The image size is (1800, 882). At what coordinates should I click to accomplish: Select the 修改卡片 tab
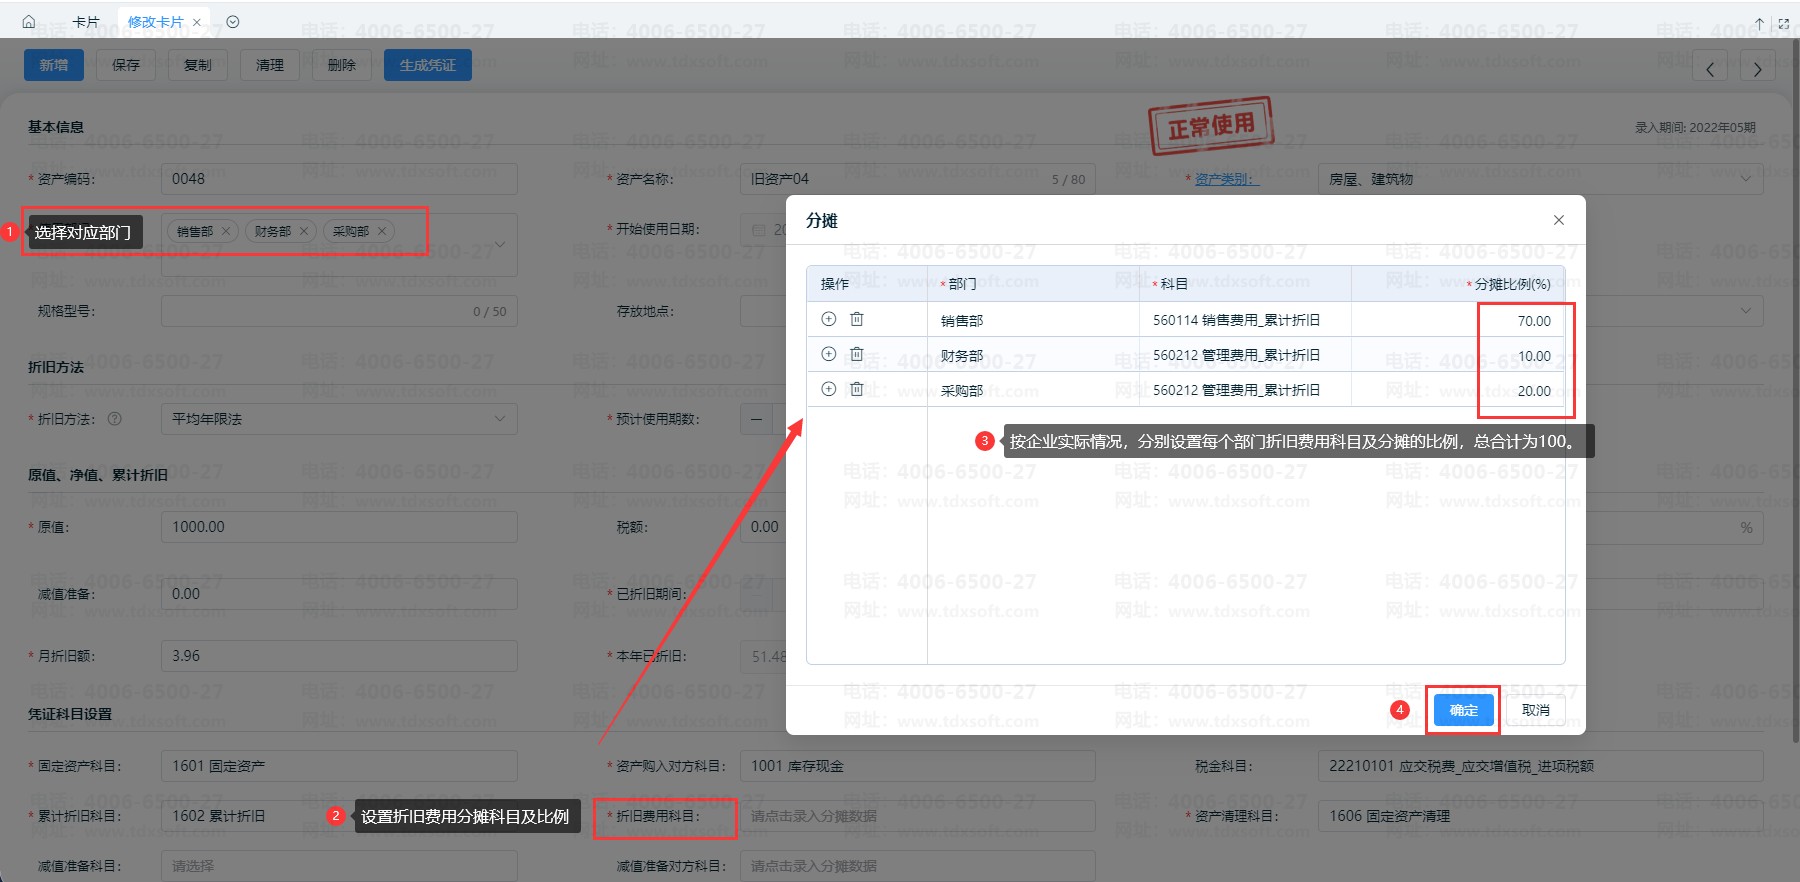155,22
